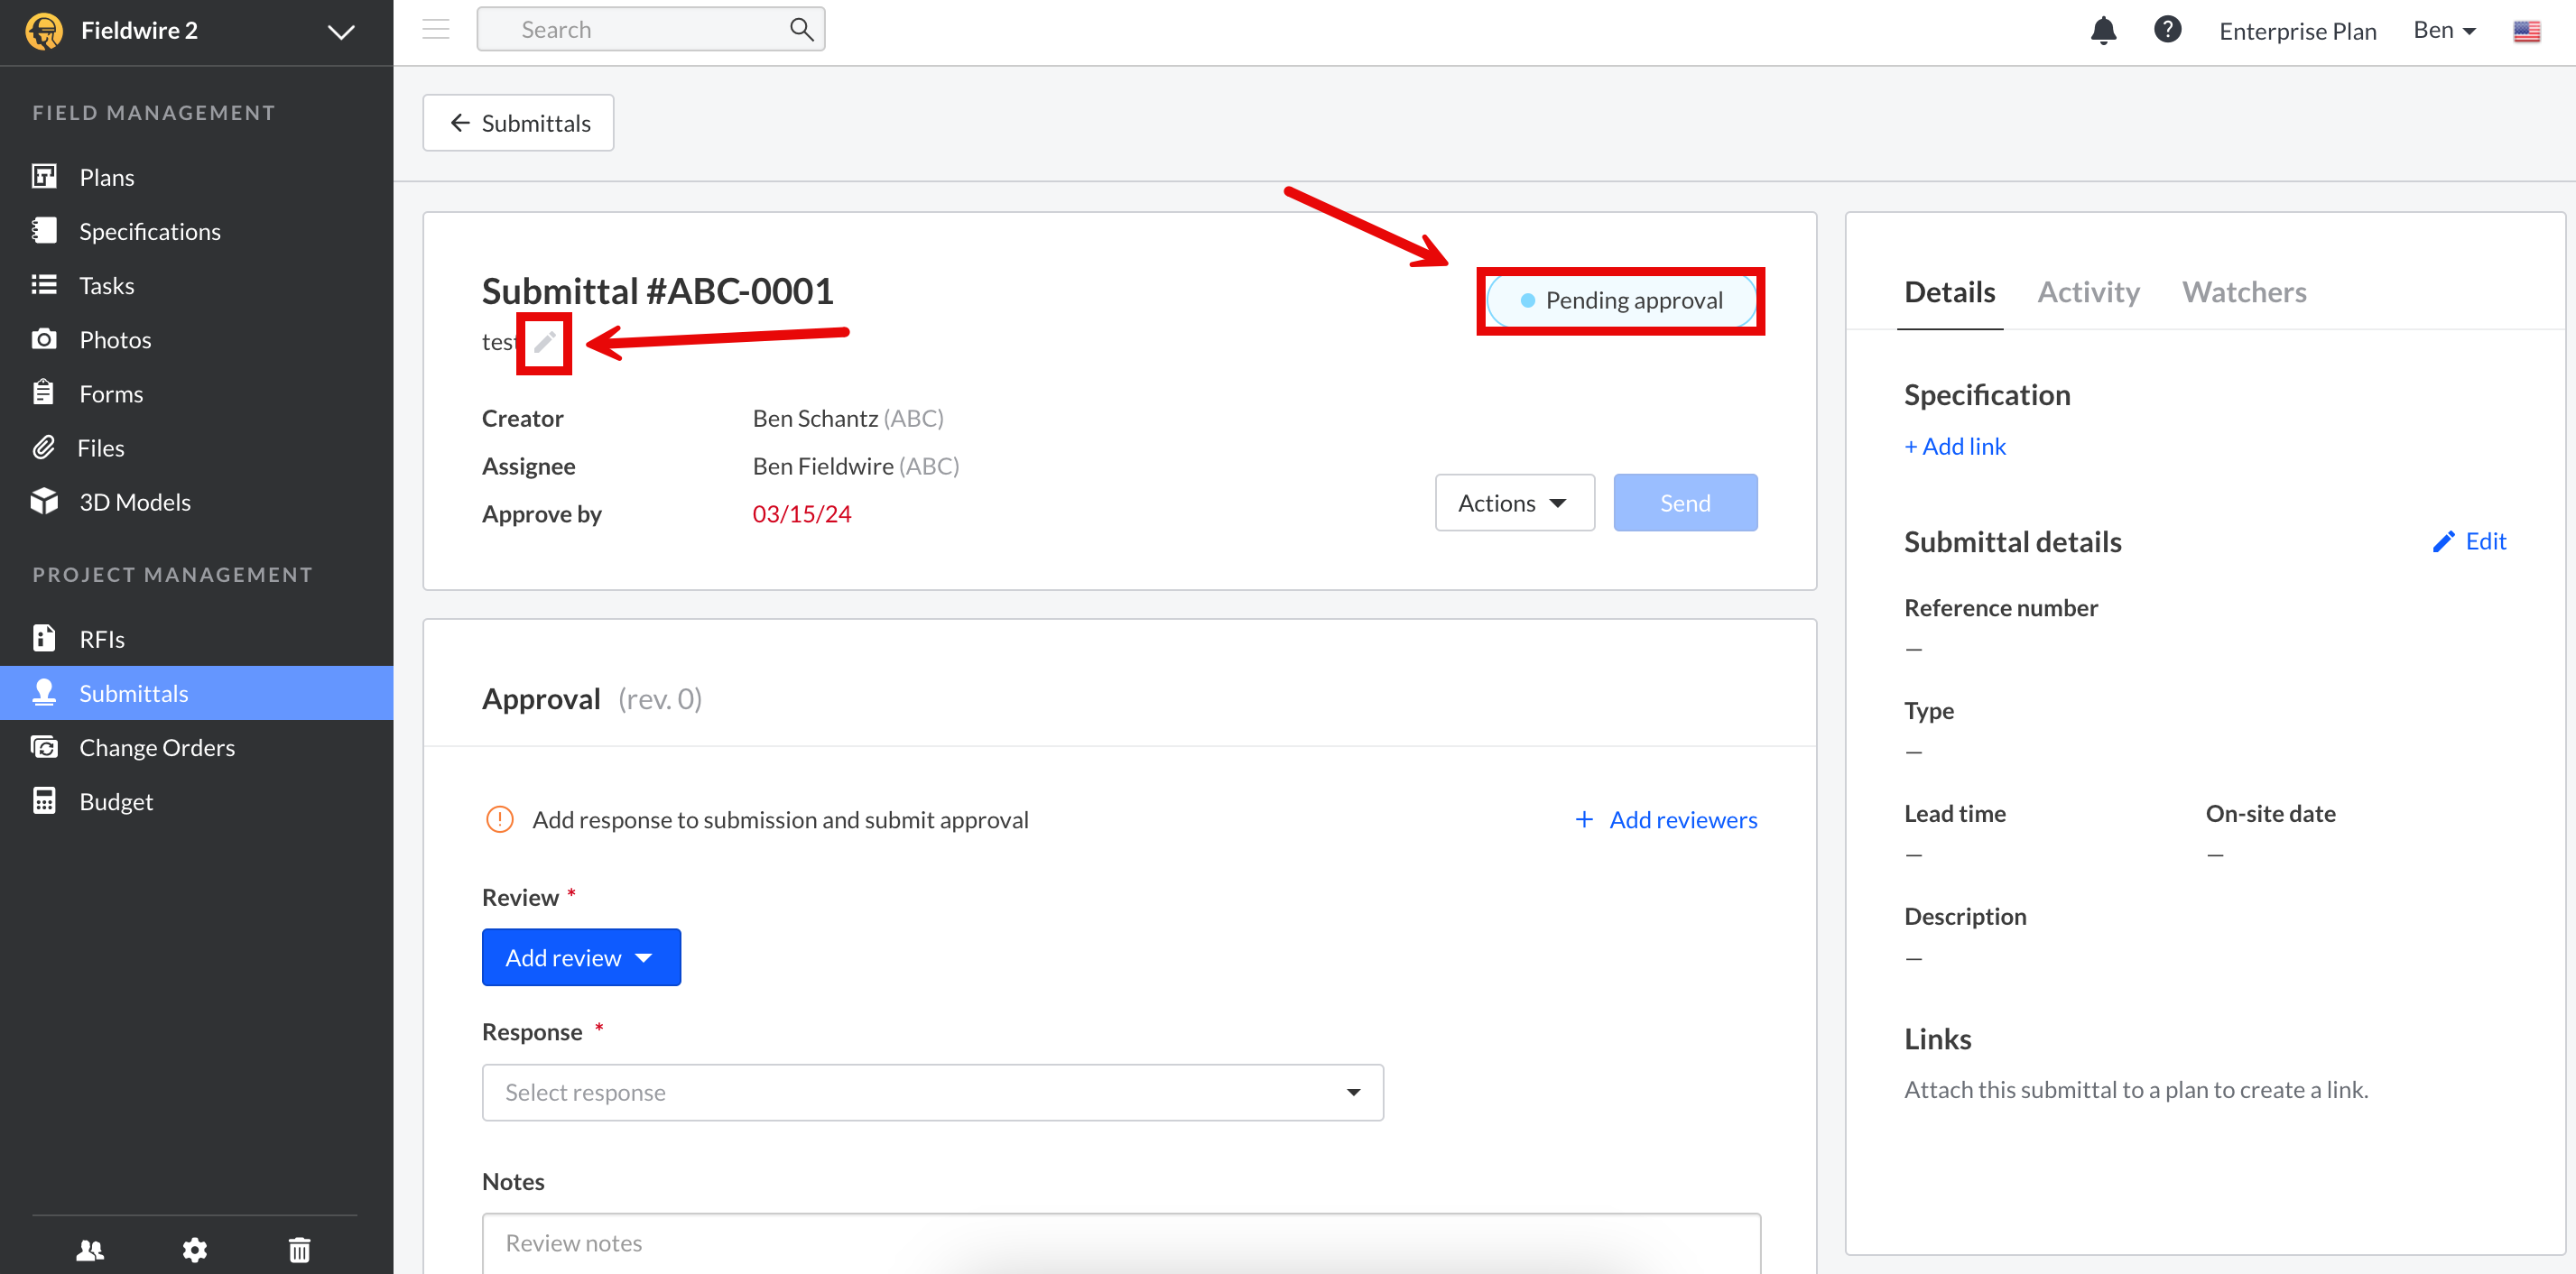
Task: Open notifications bell icon
Action: [x=2103, y=31]
